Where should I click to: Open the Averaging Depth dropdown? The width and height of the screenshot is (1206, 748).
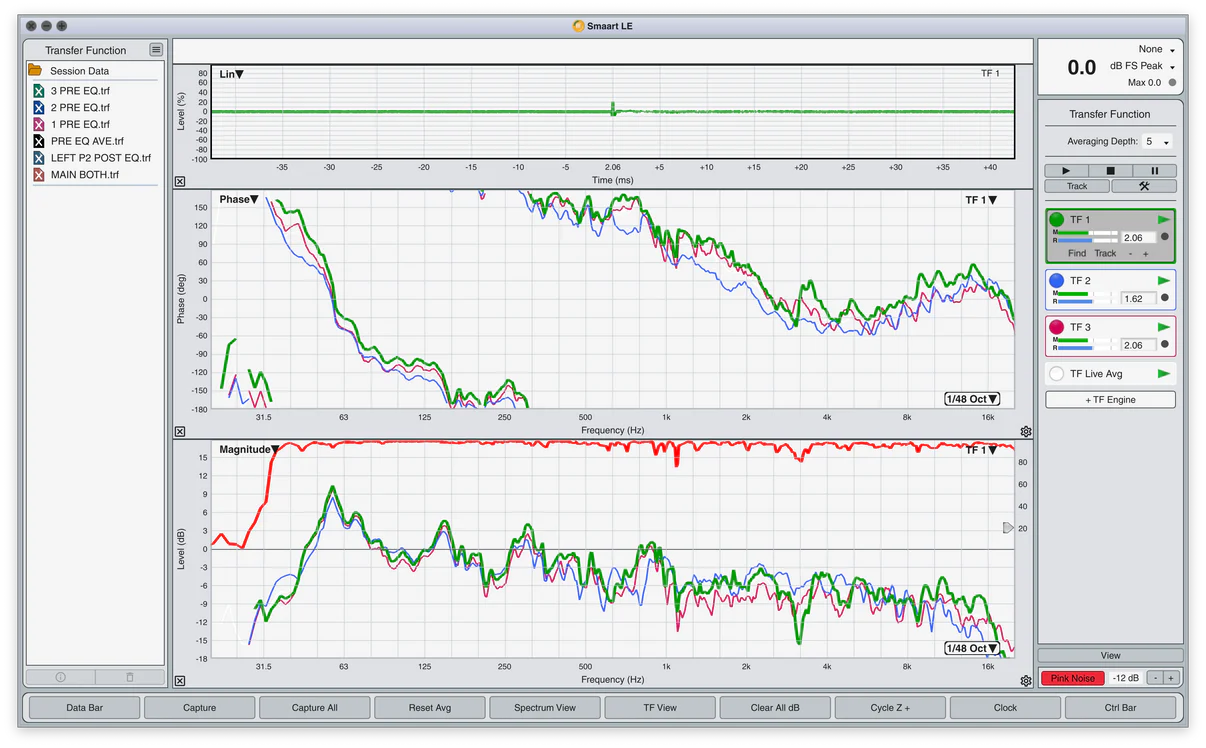pyautogui.click(x=1159, y=142)
